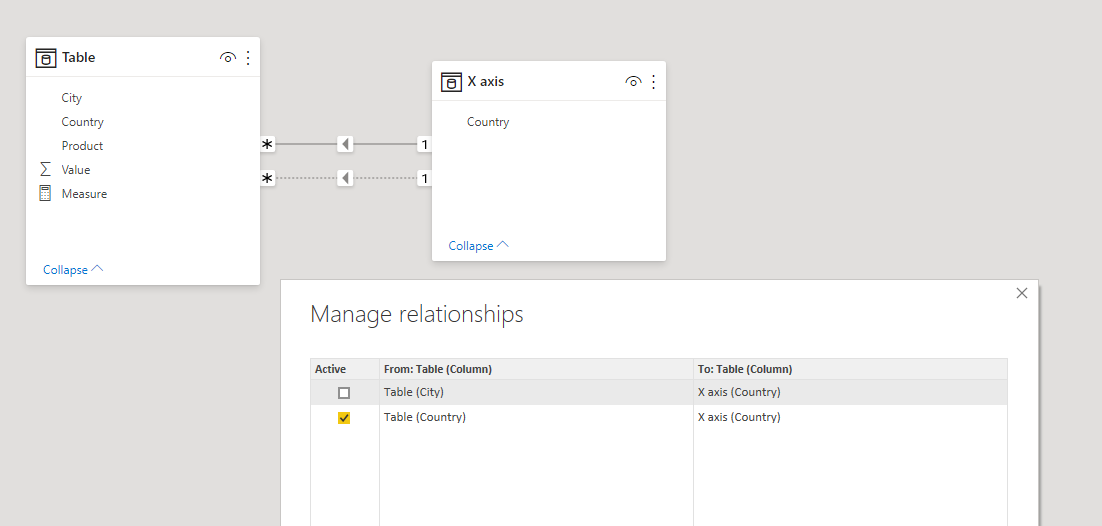Toggle visibility eye on X axis card
Image resolution: width=1102 pixels, height=526 pixels.
[633, 82]
